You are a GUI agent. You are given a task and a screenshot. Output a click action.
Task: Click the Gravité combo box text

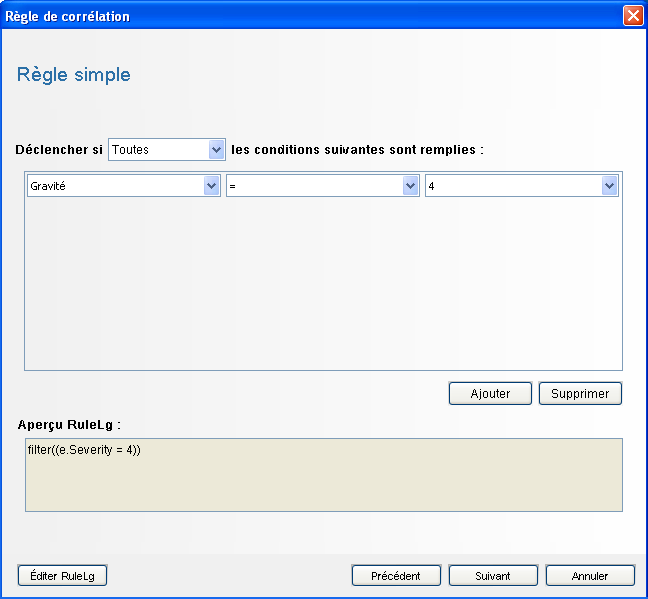tap(114, 186)
